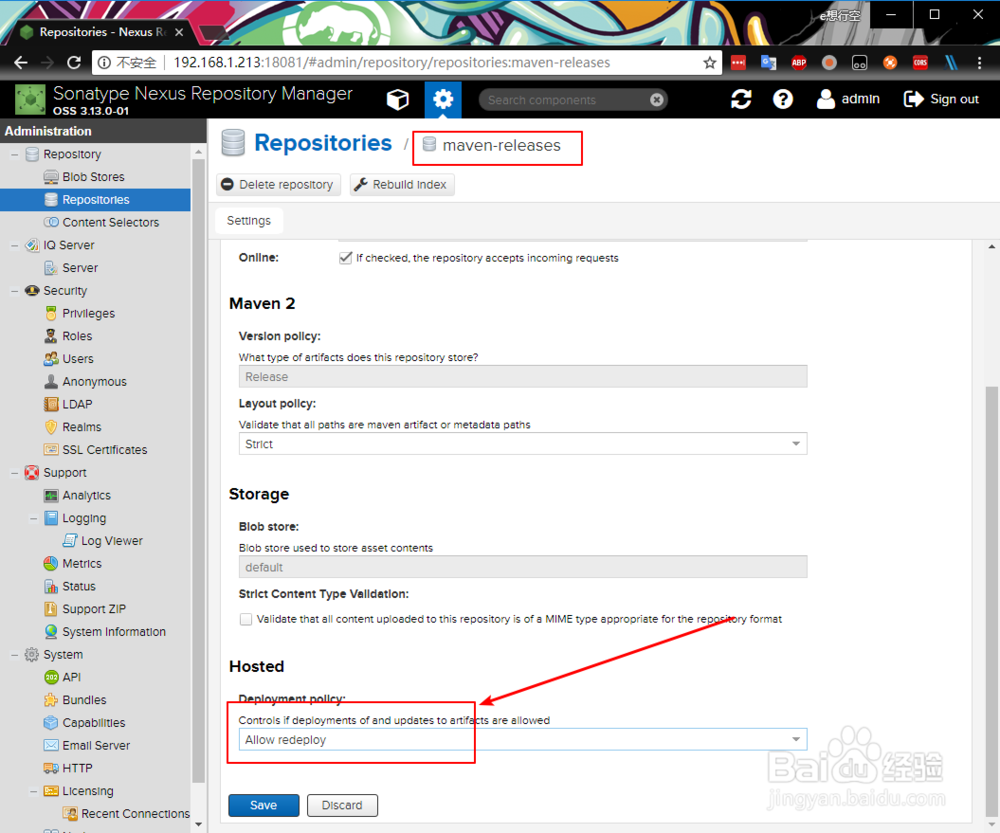Collapse the Security tree node

click(15, 290)
